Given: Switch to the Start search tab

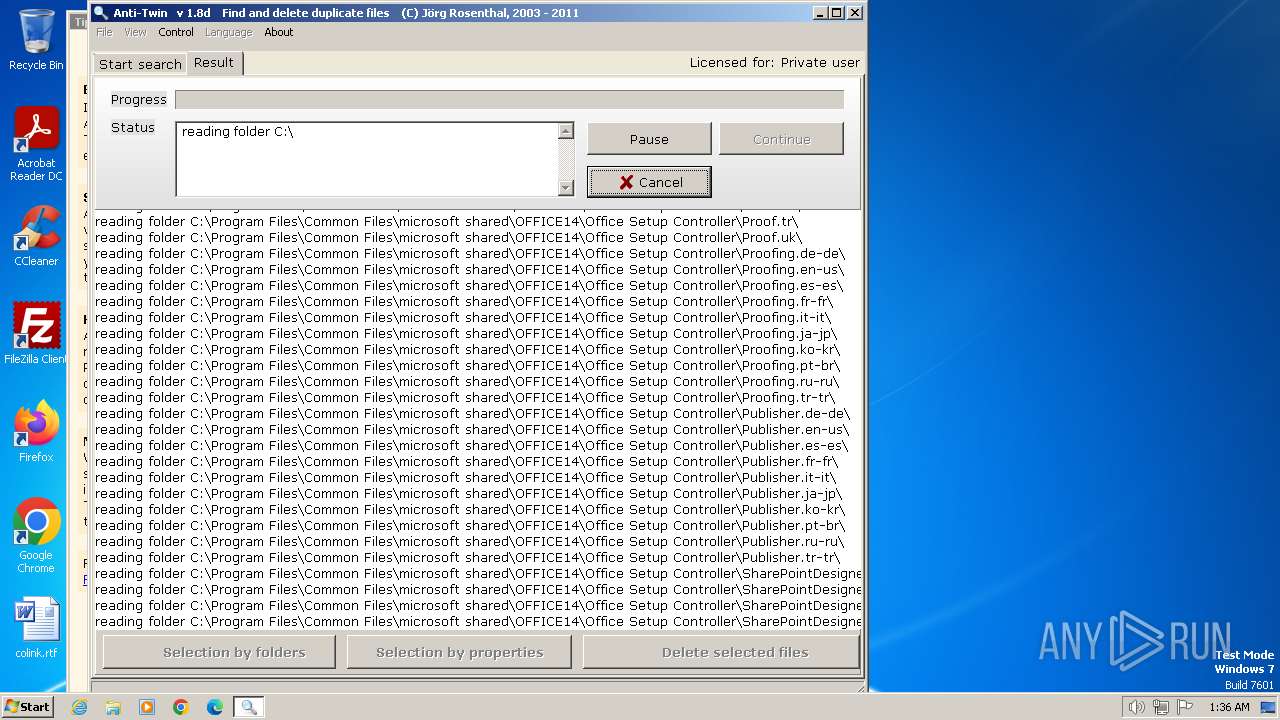Looking at the screenshot, I should click(x=140, y=64).
